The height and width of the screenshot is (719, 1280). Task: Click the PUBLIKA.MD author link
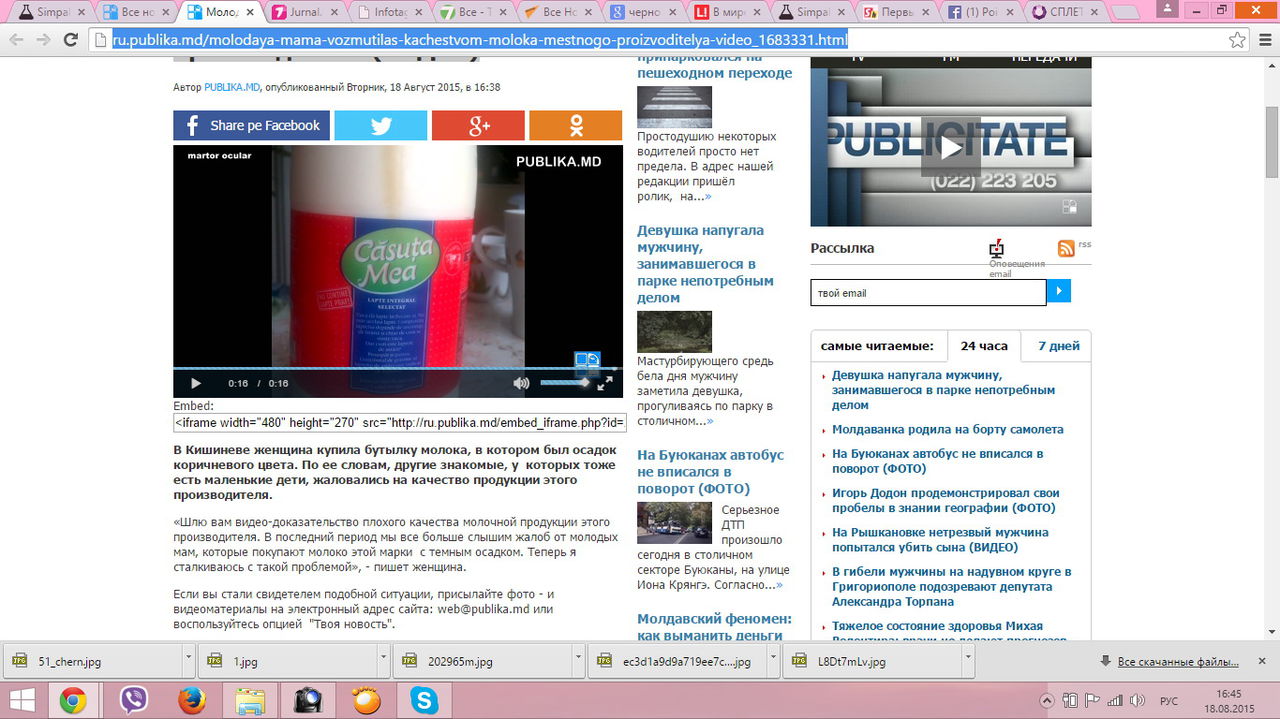(232, 87)
